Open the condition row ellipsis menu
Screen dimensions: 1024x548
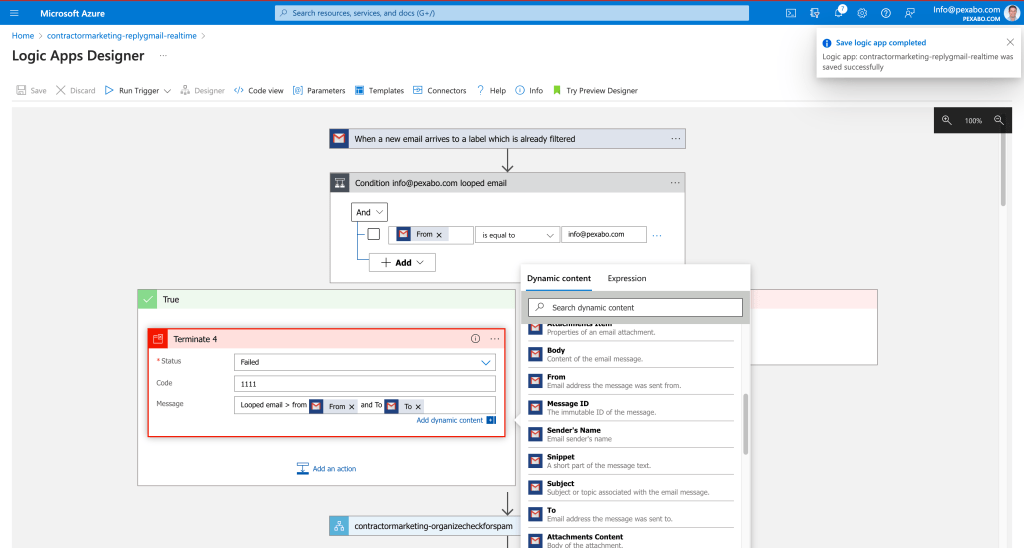(x=657, y=235)
